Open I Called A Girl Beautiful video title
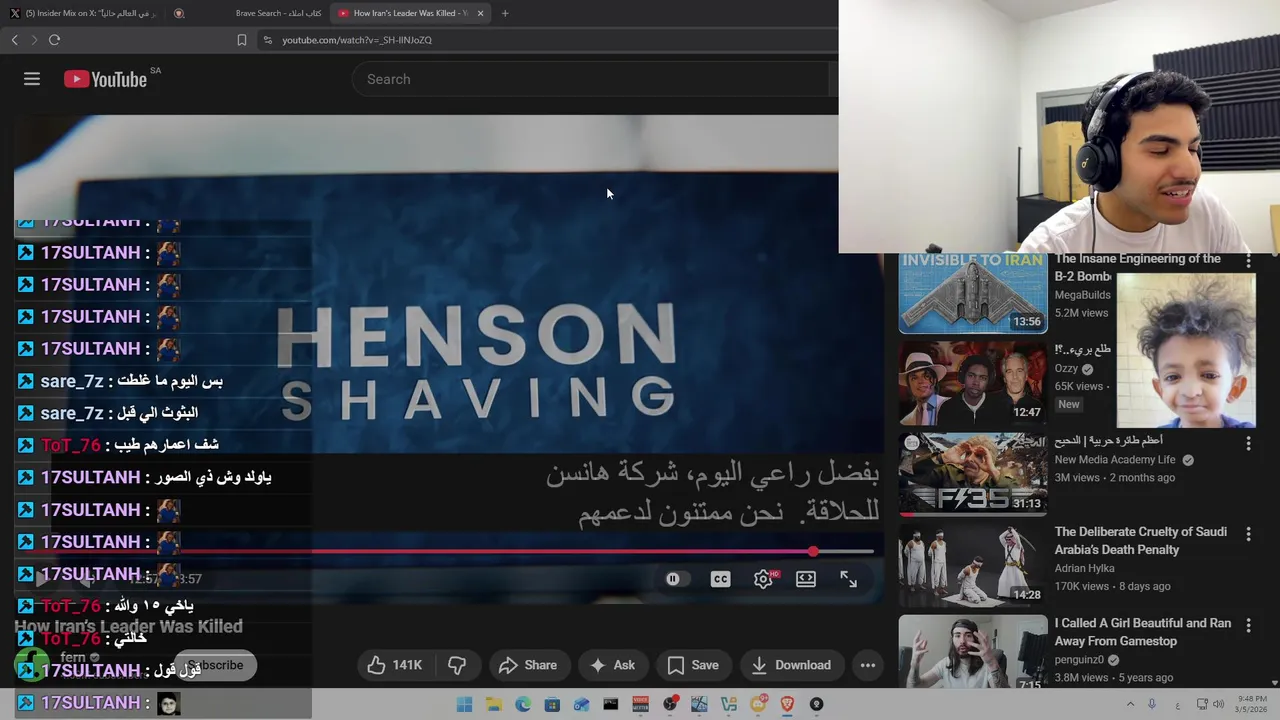The width and height of the screenshot is (1280, 720). 1143,632
